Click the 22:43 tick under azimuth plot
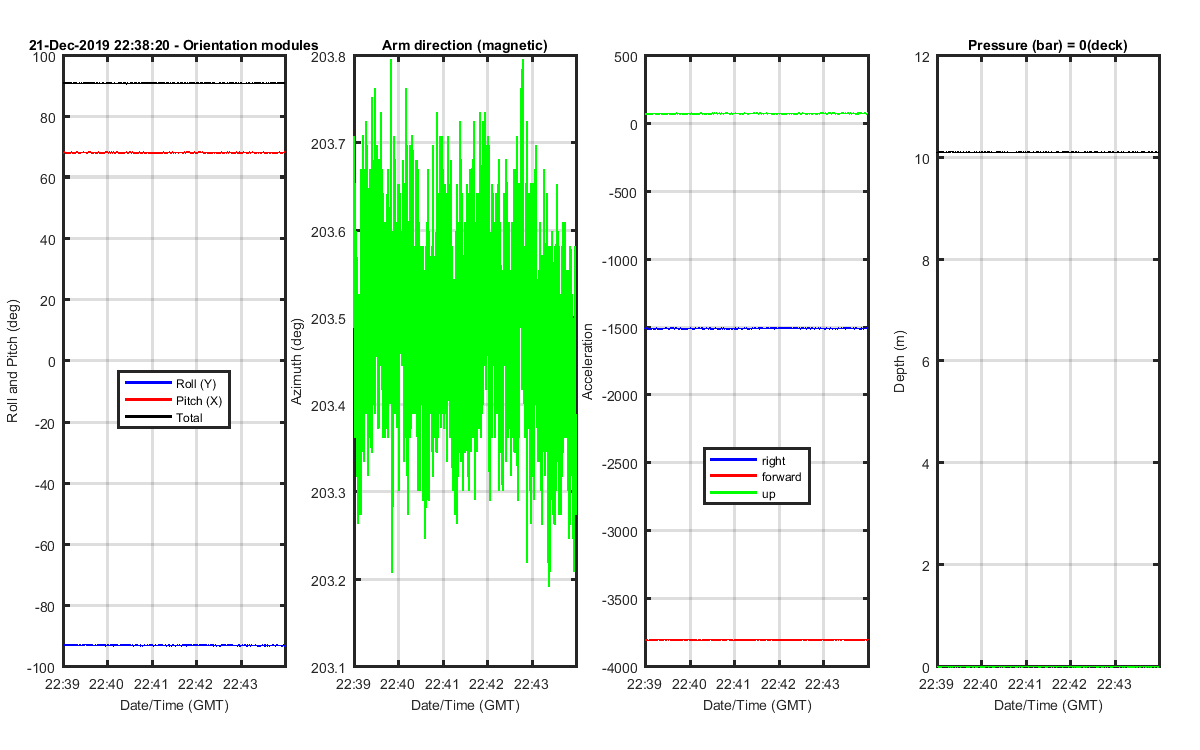Screen dimensions: 1200x750 pos(531,684)
